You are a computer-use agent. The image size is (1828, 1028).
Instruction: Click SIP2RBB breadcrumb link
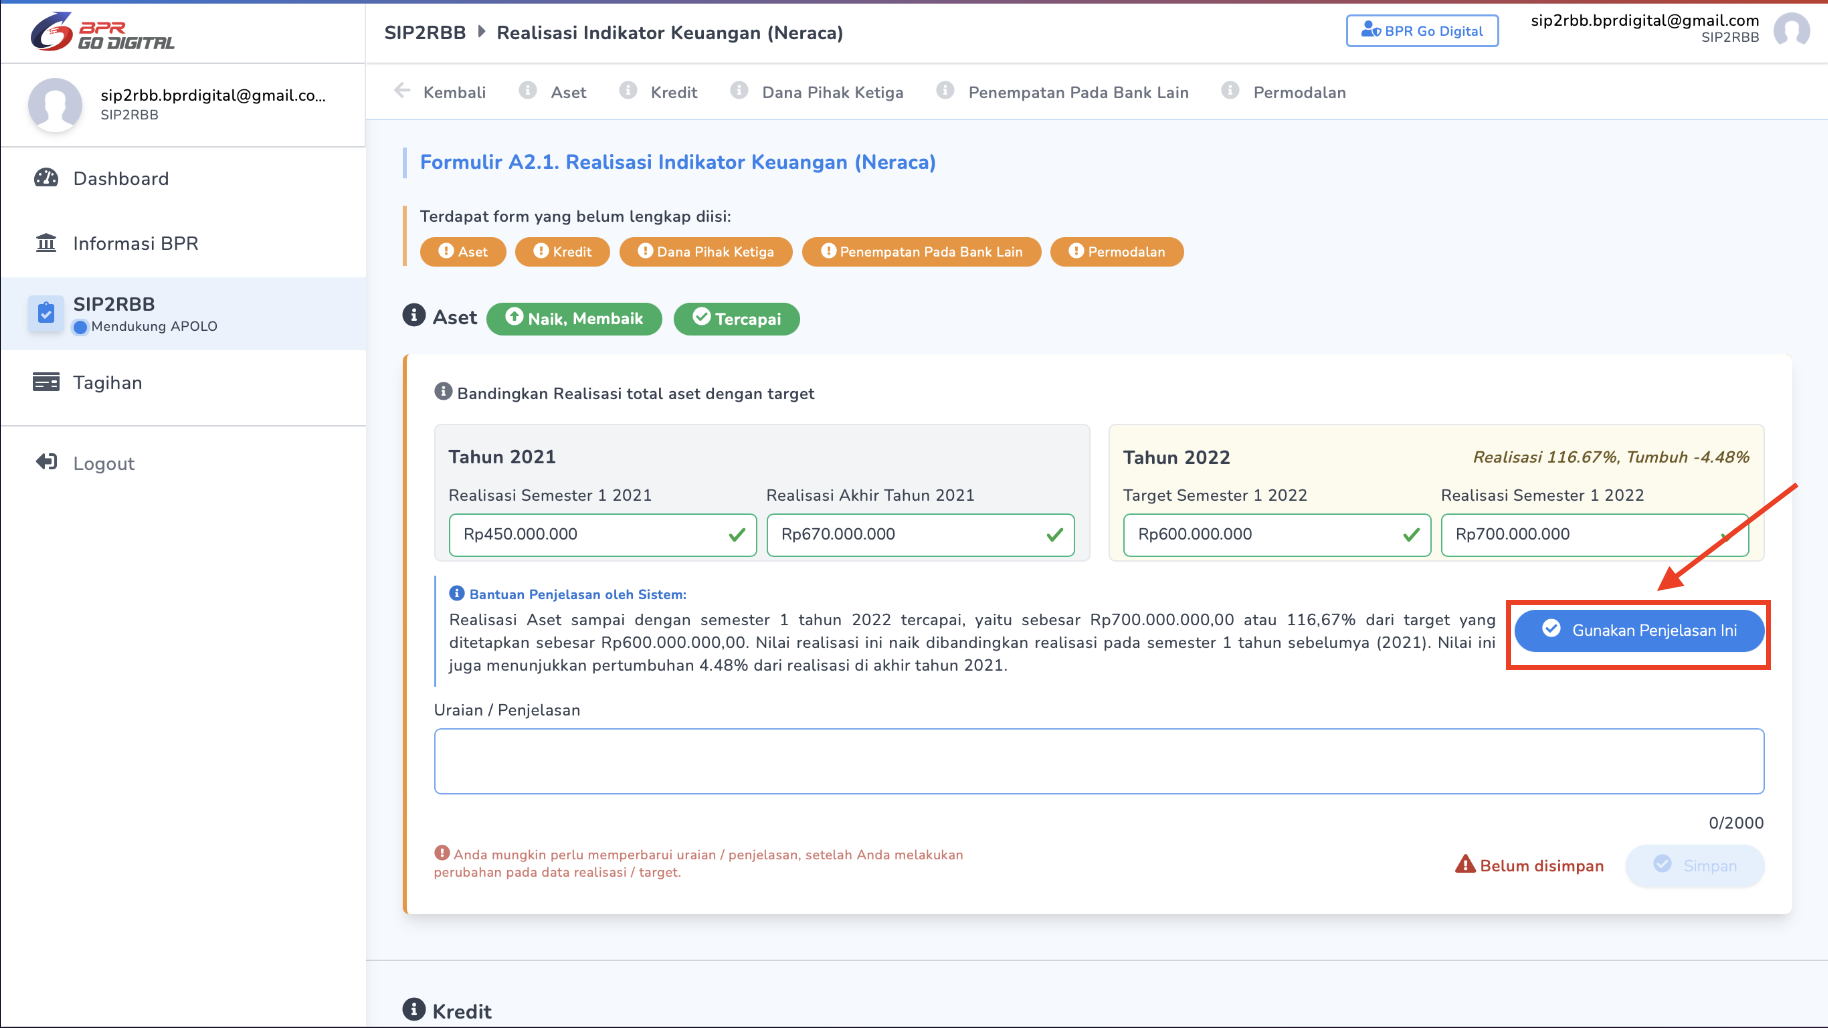pos(425,33)
